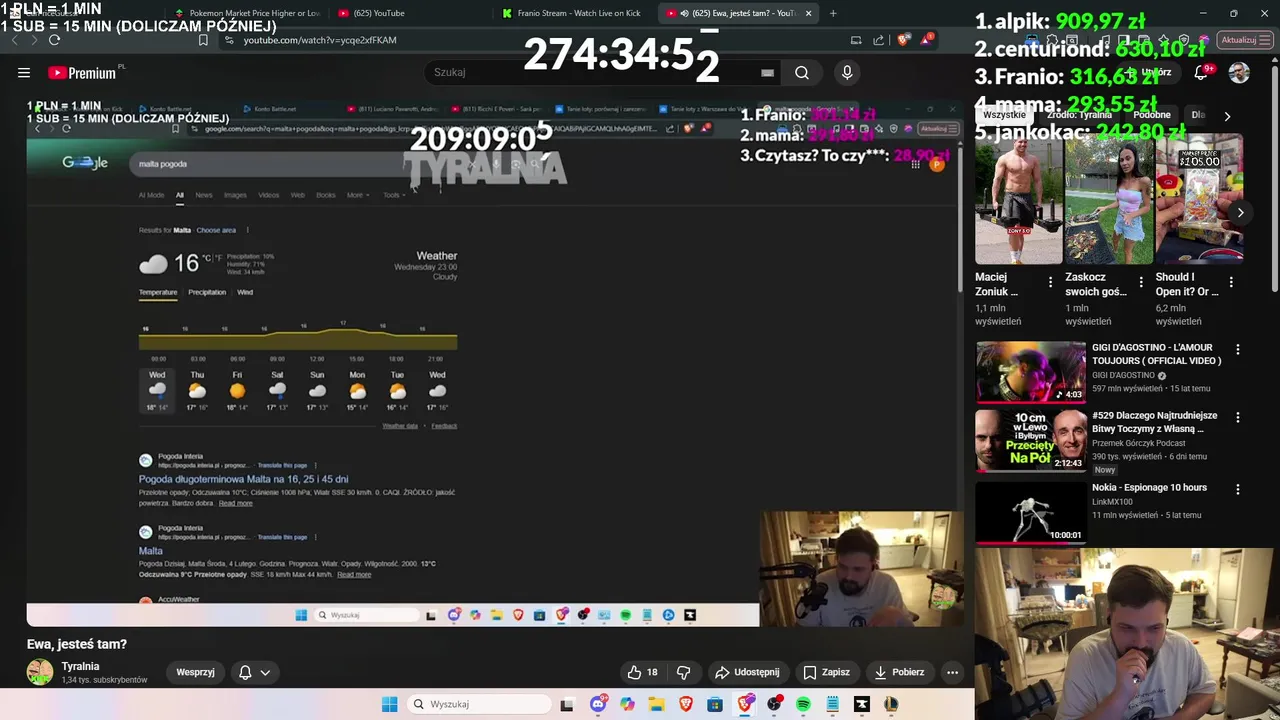Click the magnifier search button on YouTube
This screenshot has width=1280, height=720.
[x=802, y=72]
